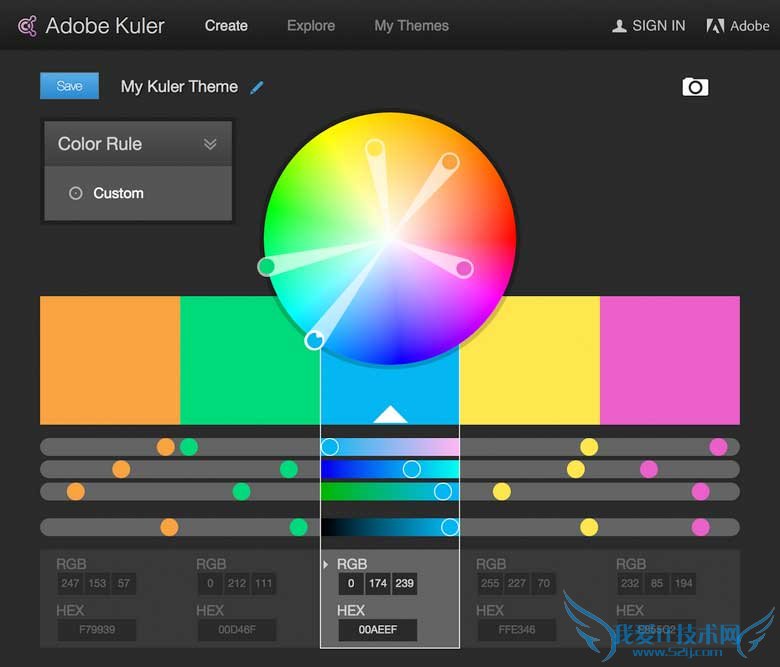The height and width of the screenshot is (667, 780).
Task: Click RGB field showing 255
Action: click(x=490, y=583)
